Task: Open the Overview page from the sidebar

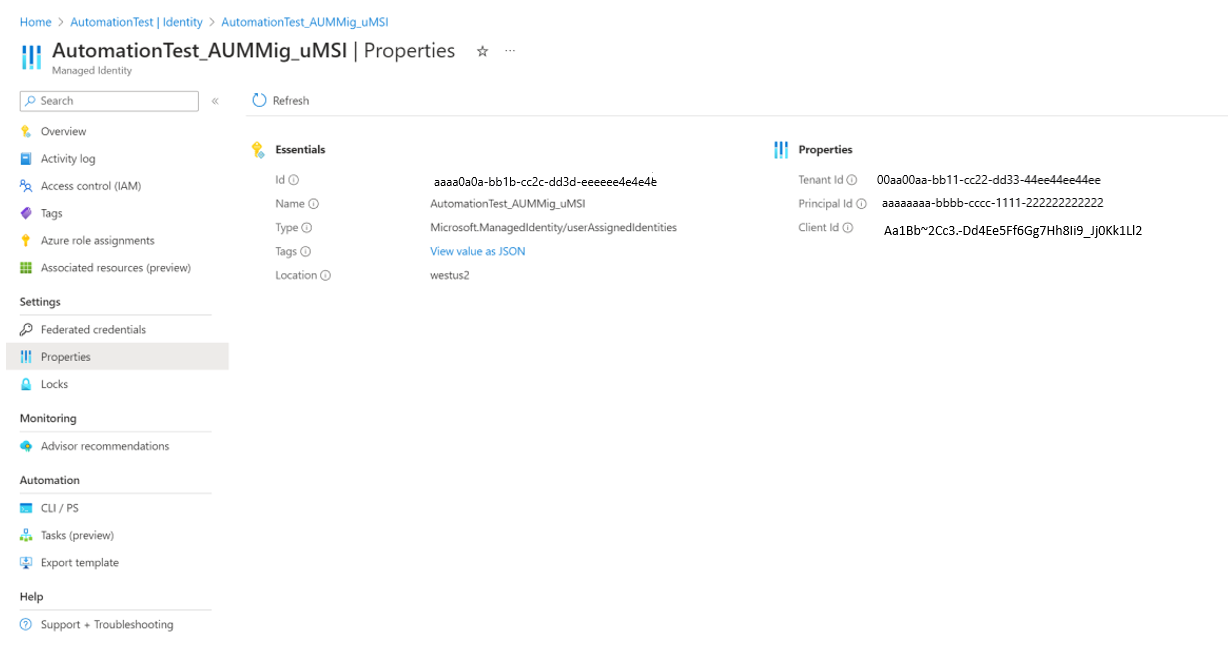Action: [x=62, y=131]
